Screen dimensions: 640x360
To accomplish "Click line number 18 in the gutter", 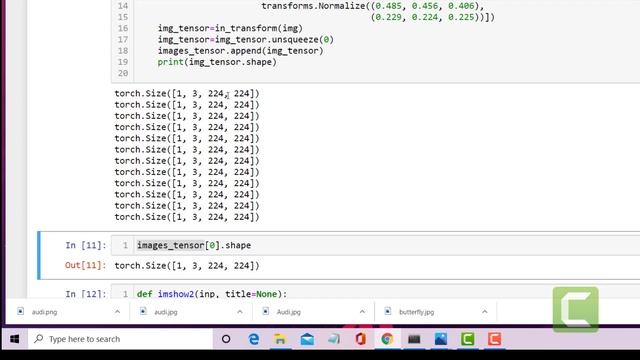I will (122, 51).
